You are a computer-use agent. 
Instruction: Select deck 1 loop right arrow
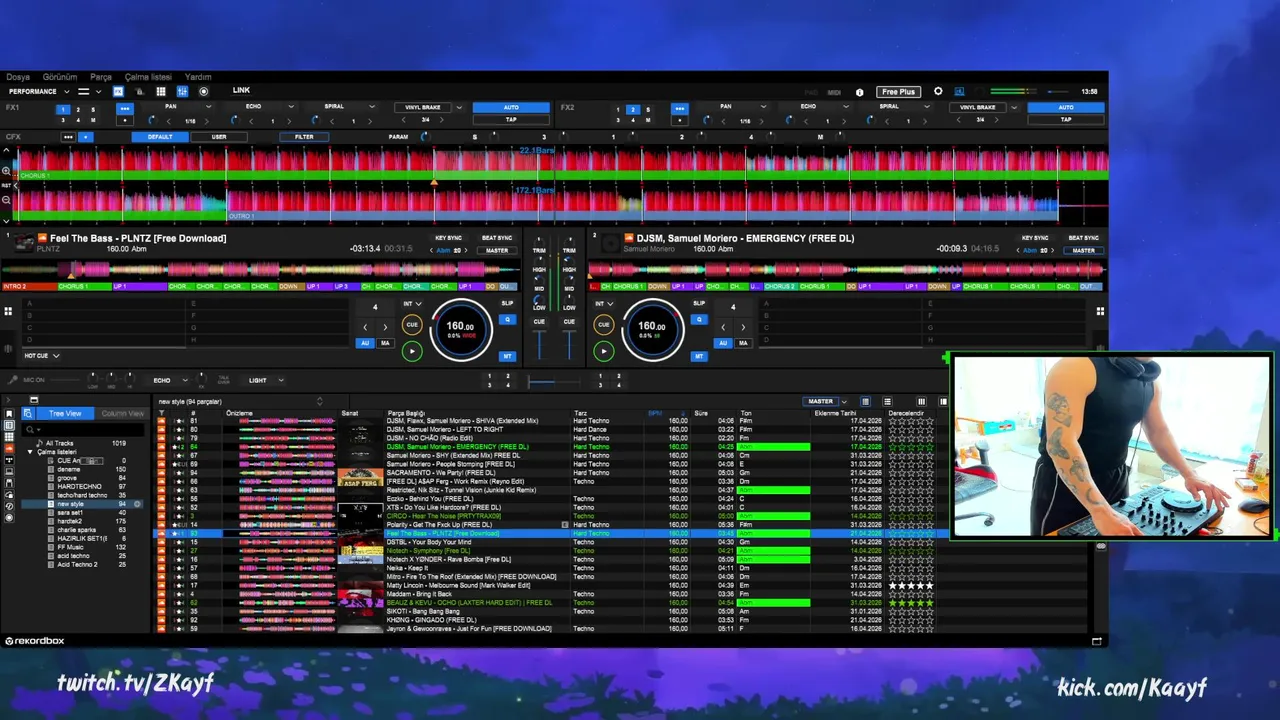385,327
